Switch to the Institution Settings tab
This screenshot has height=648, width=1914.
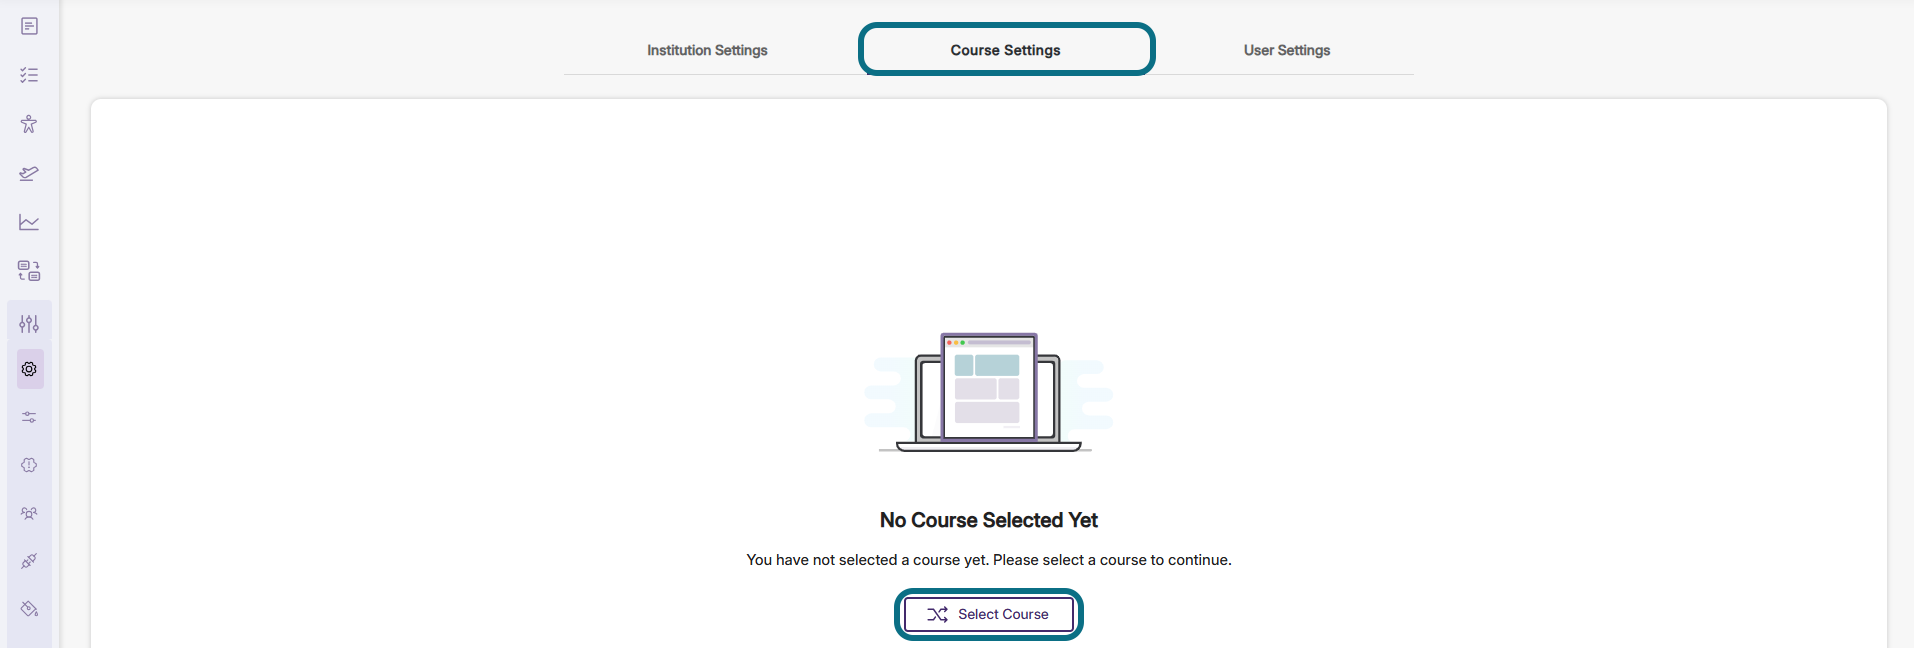(x=707, y=50)
